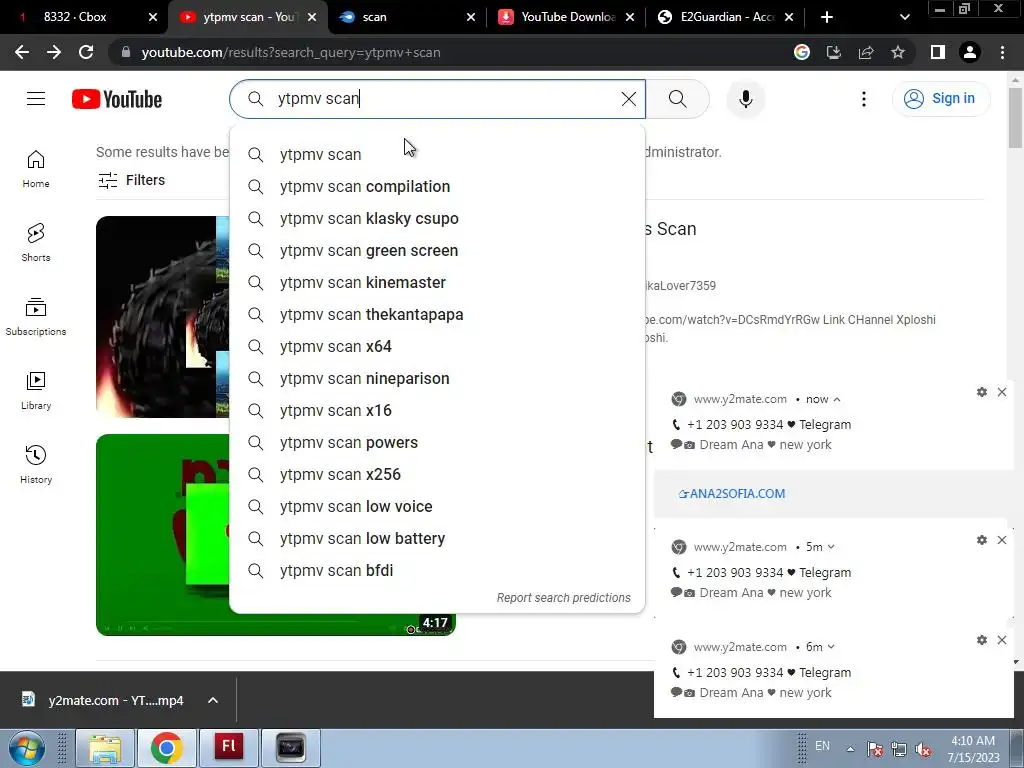Viewport: 1024px width, 768px height.
Task: Submit search with the magnifier button
Action: click(678, 99)
